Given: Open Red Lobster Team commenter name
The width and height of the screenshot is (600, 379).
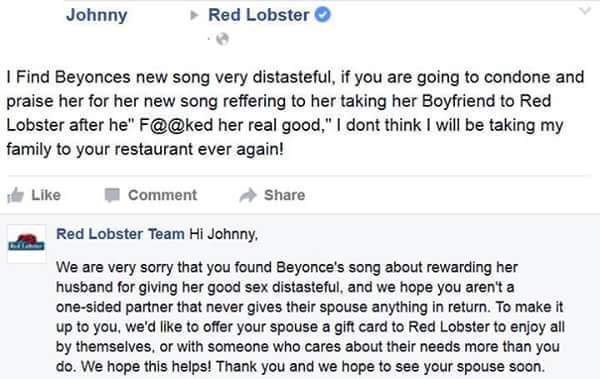Looking at the screenshot, I should pos(120,234).
